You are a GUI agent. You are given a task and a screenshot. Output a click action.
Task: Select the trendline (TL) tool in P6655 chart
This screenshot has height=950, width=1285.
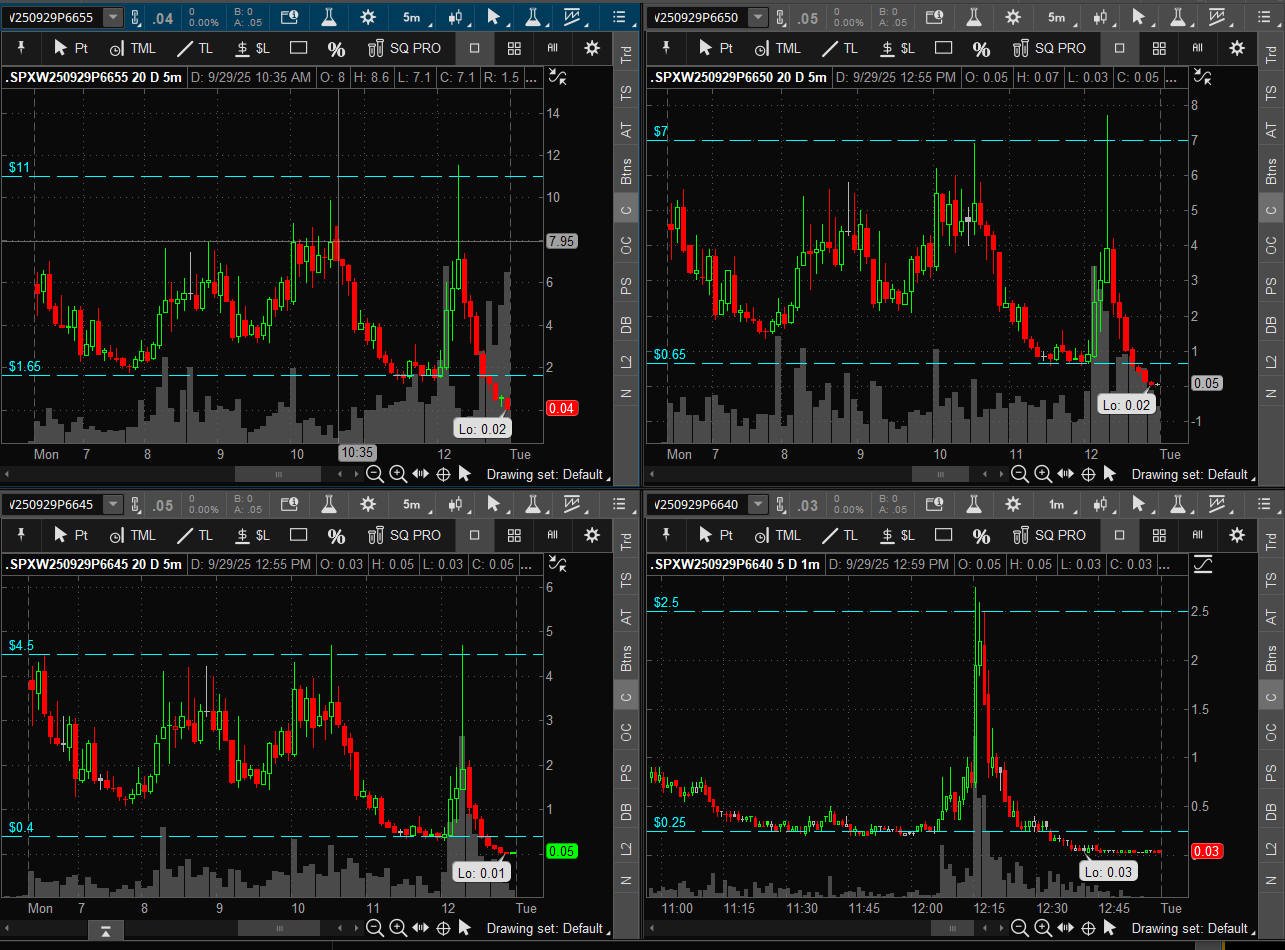pyautogui.click(x=194, y=48)
